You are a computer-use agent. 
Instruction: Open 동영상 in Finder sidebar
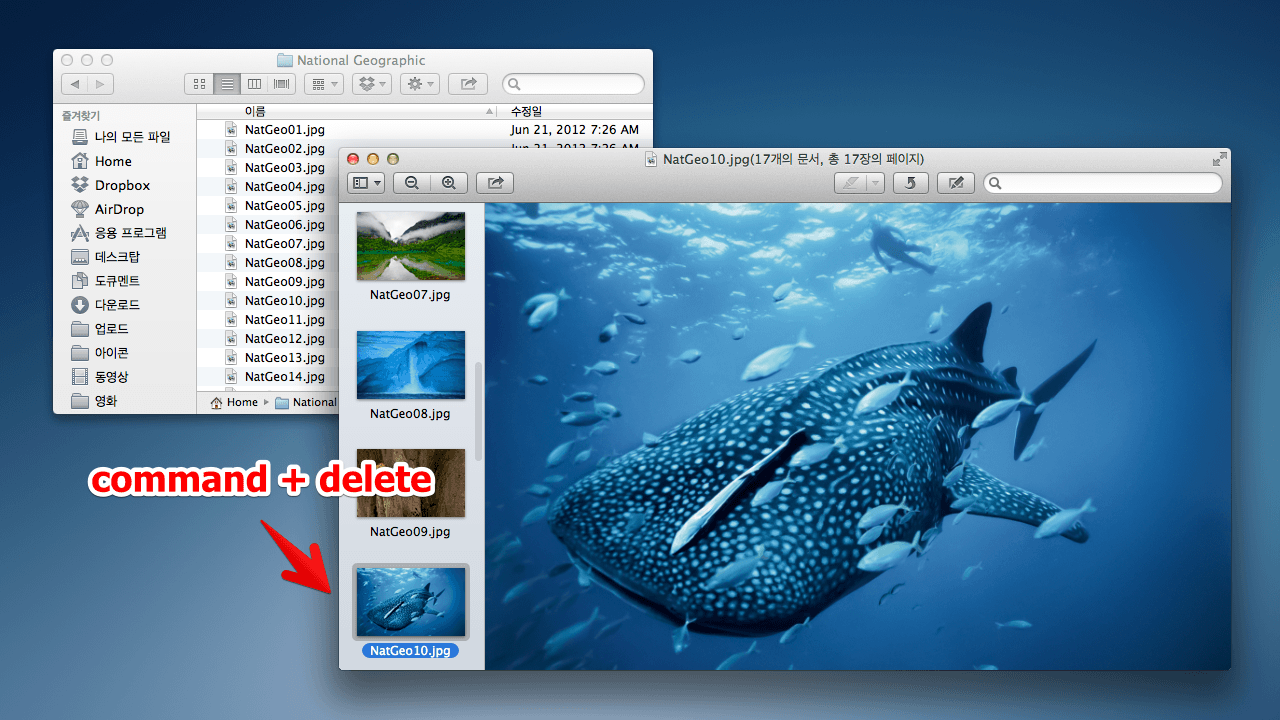(x=100, y=377)
